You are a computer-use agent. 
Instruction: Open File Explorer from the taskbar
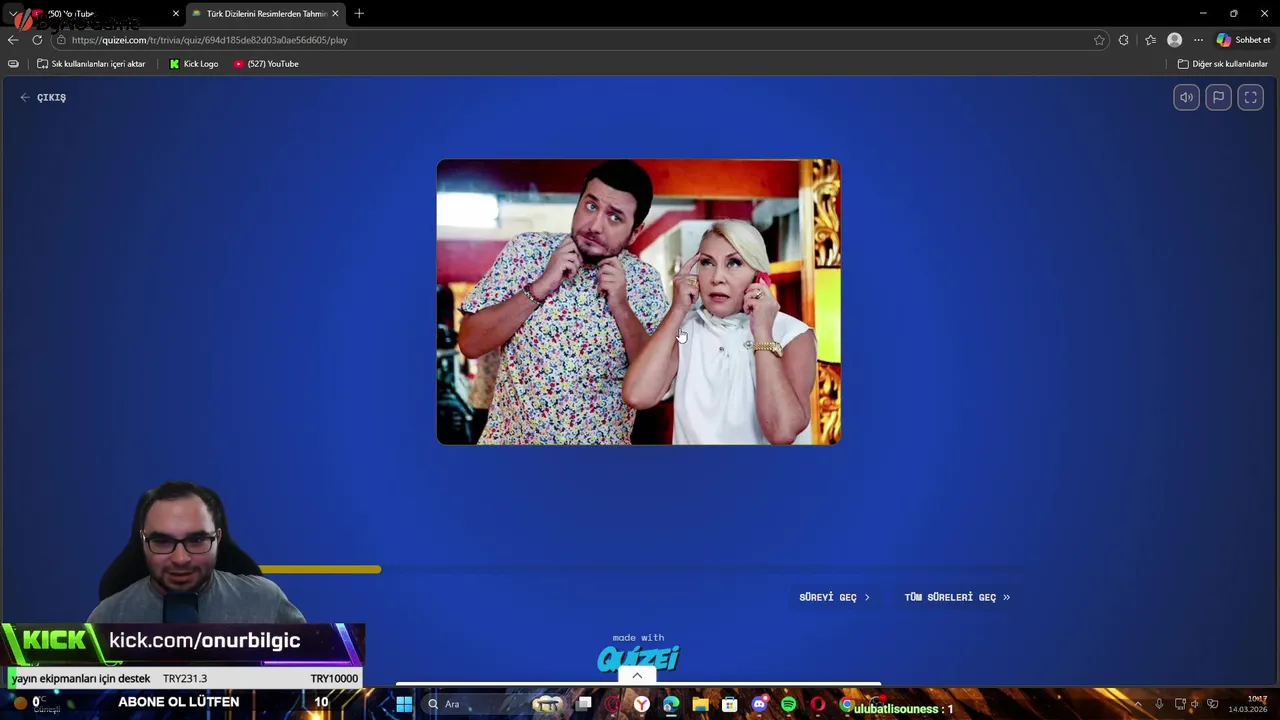coord(700,704)
